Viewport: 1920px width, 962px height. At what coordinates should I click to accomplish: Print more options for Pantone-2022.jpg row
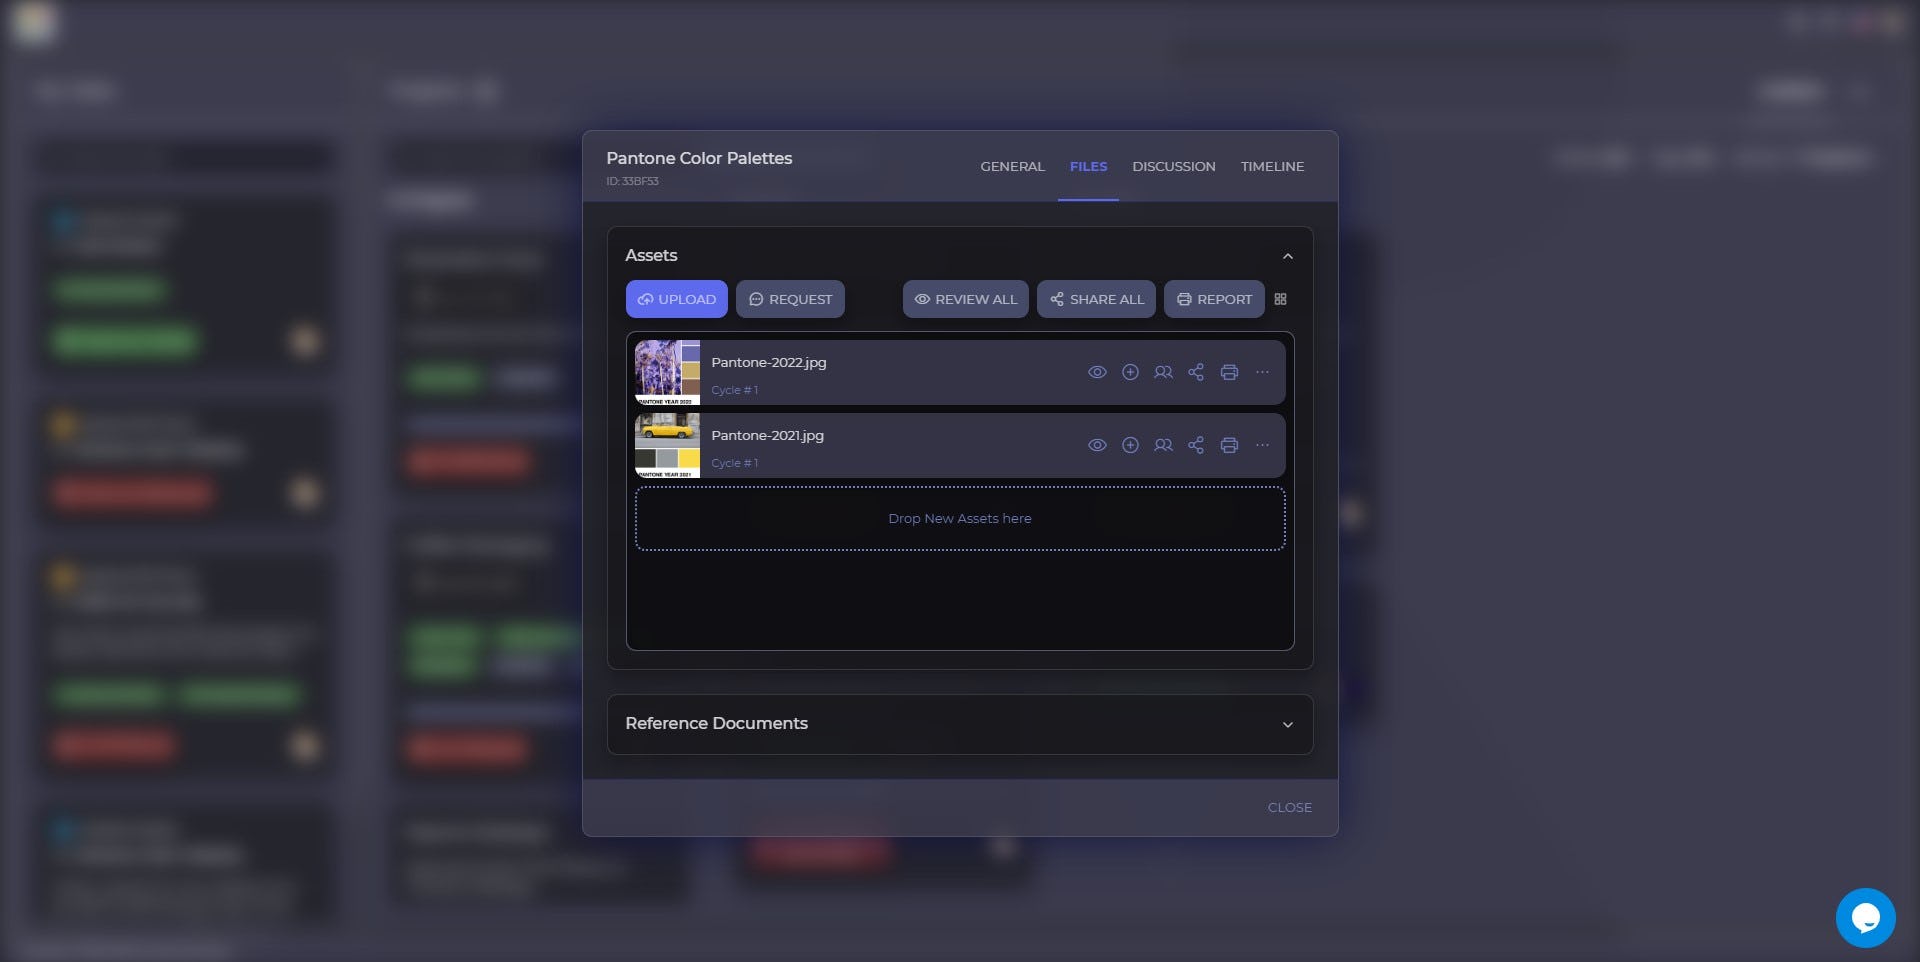(1262, 372)
